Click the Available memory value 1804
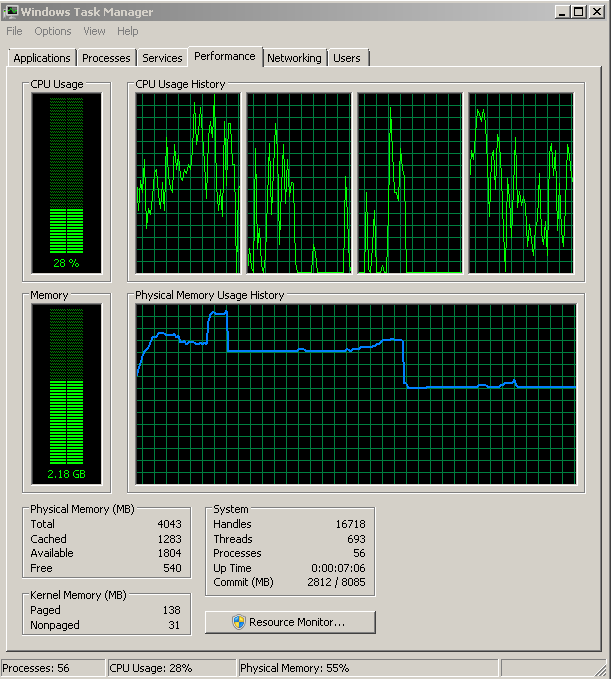611x679 pixels. (169, 553)
